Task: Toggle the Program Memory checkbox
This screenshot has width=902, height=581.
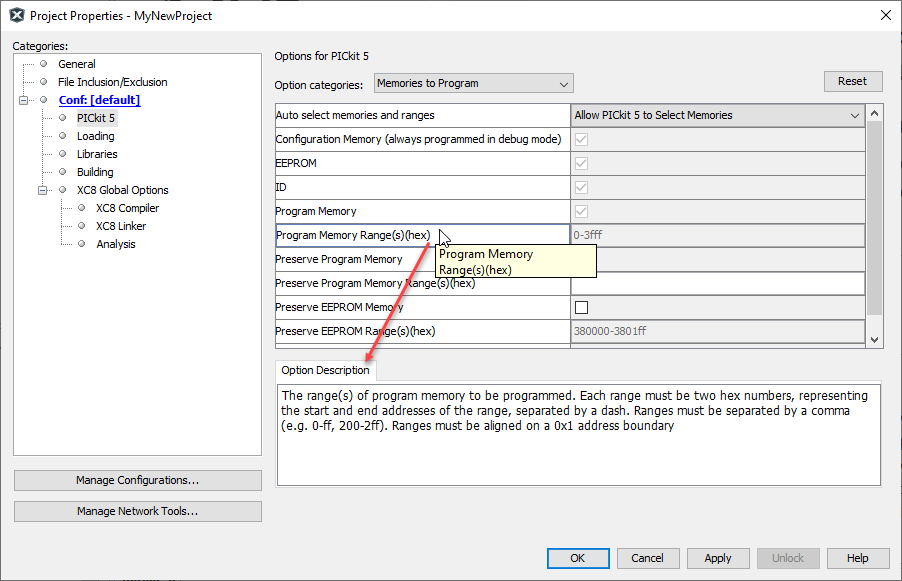Action: (581, 211)
